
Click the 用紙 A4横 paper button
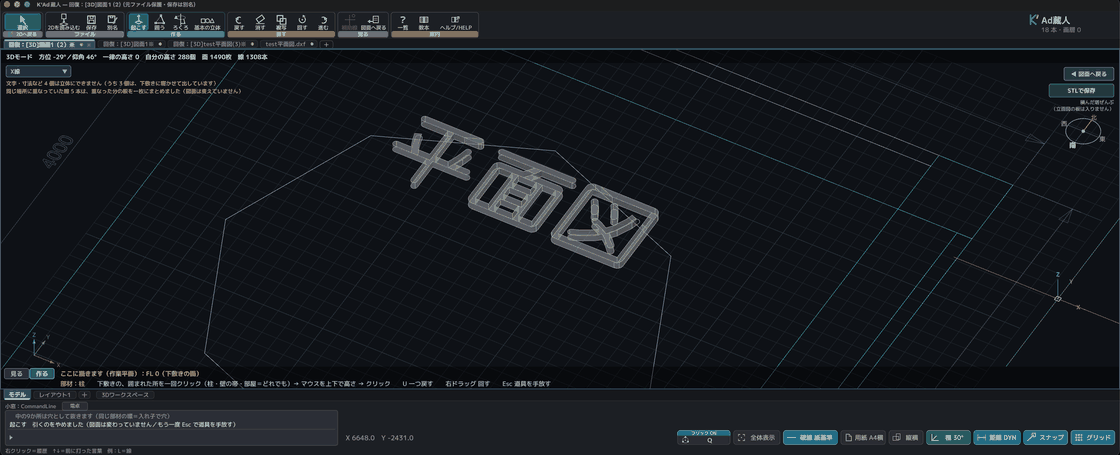[864, 437]
